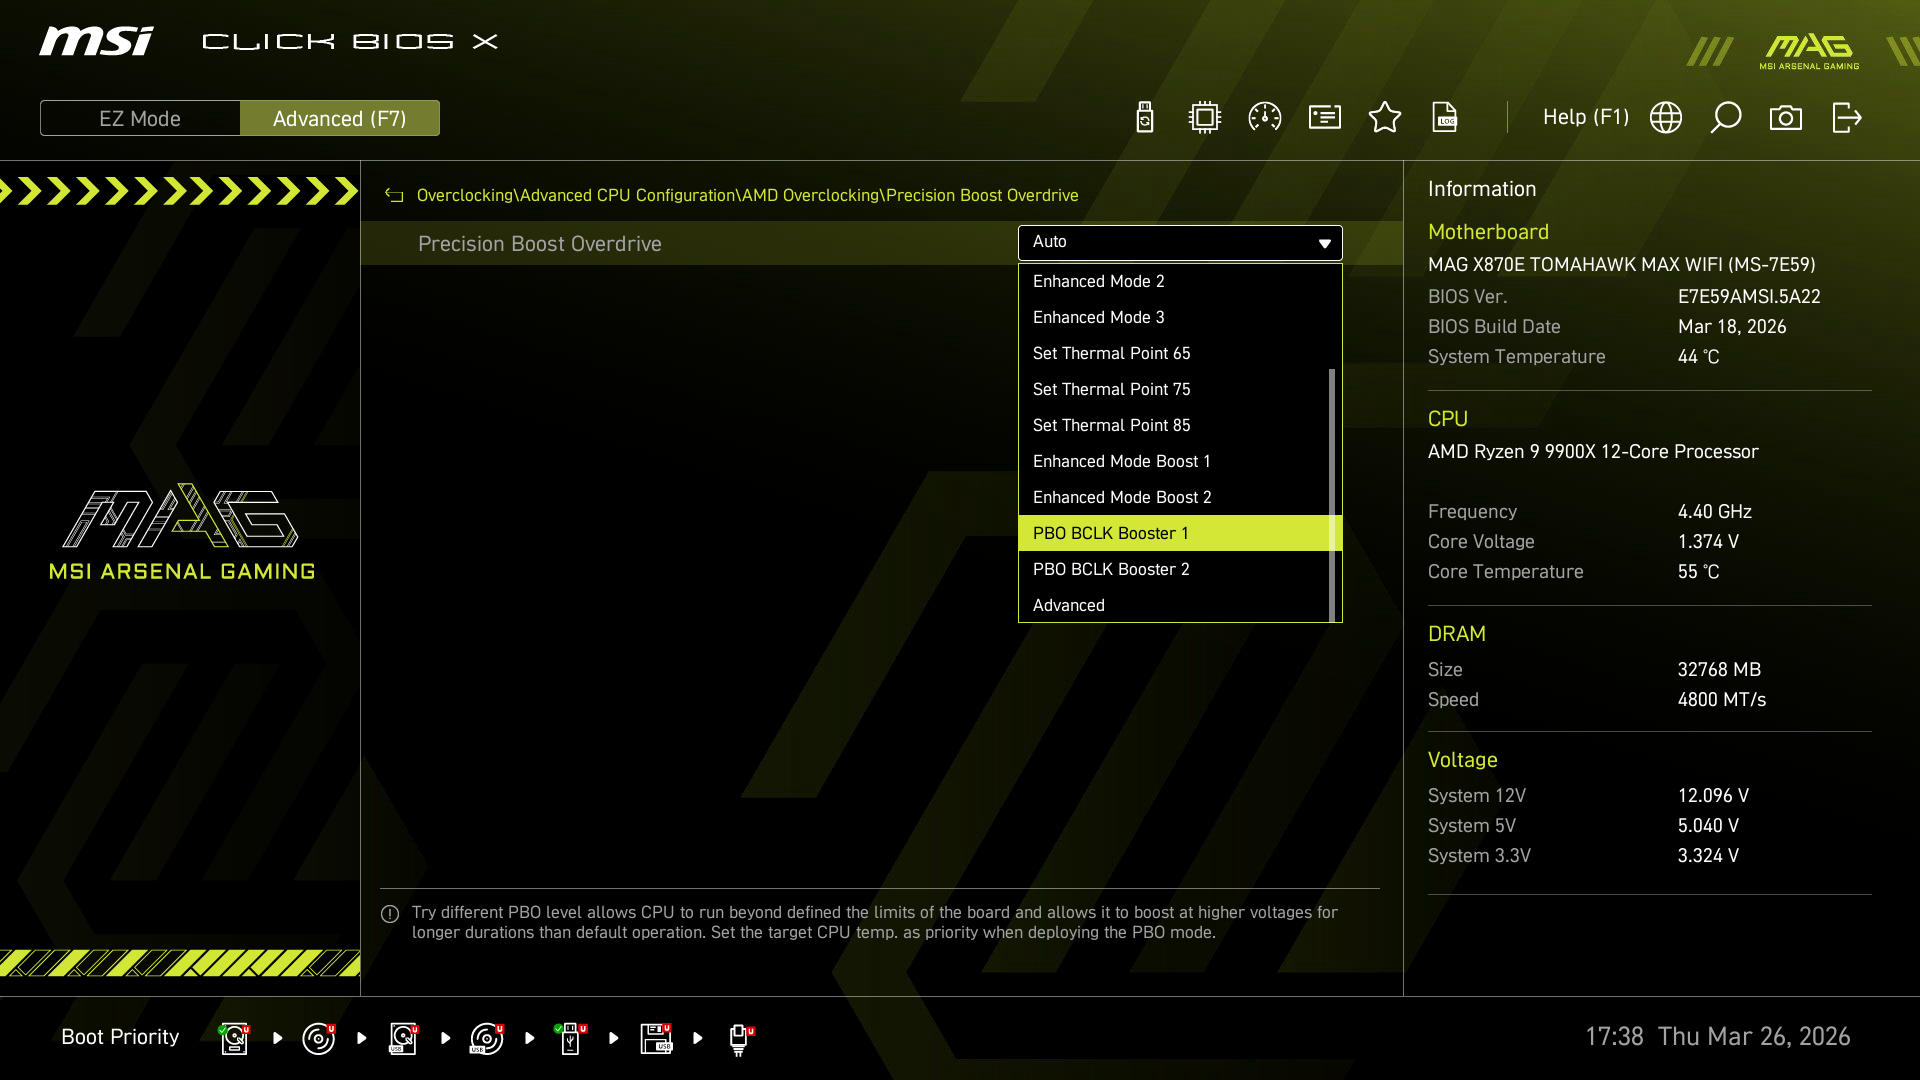Open the memory details panel icon
1920x1080 pixels.
tap(1324, 117)
